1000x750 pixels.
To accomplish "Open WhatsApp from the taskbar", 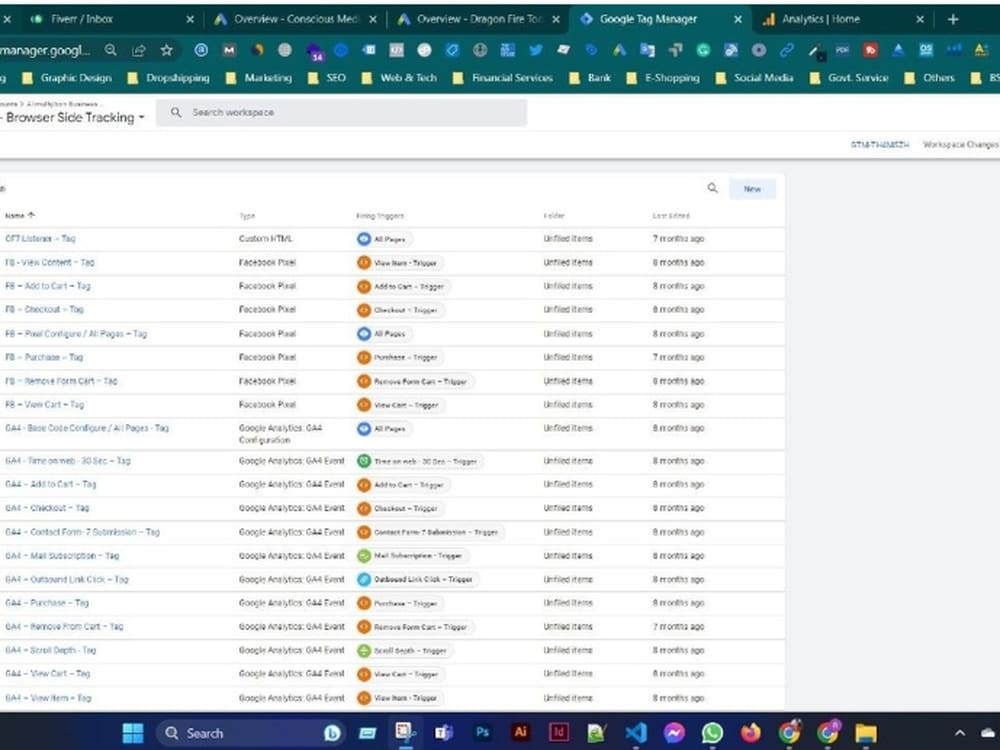I will [712, 733].
